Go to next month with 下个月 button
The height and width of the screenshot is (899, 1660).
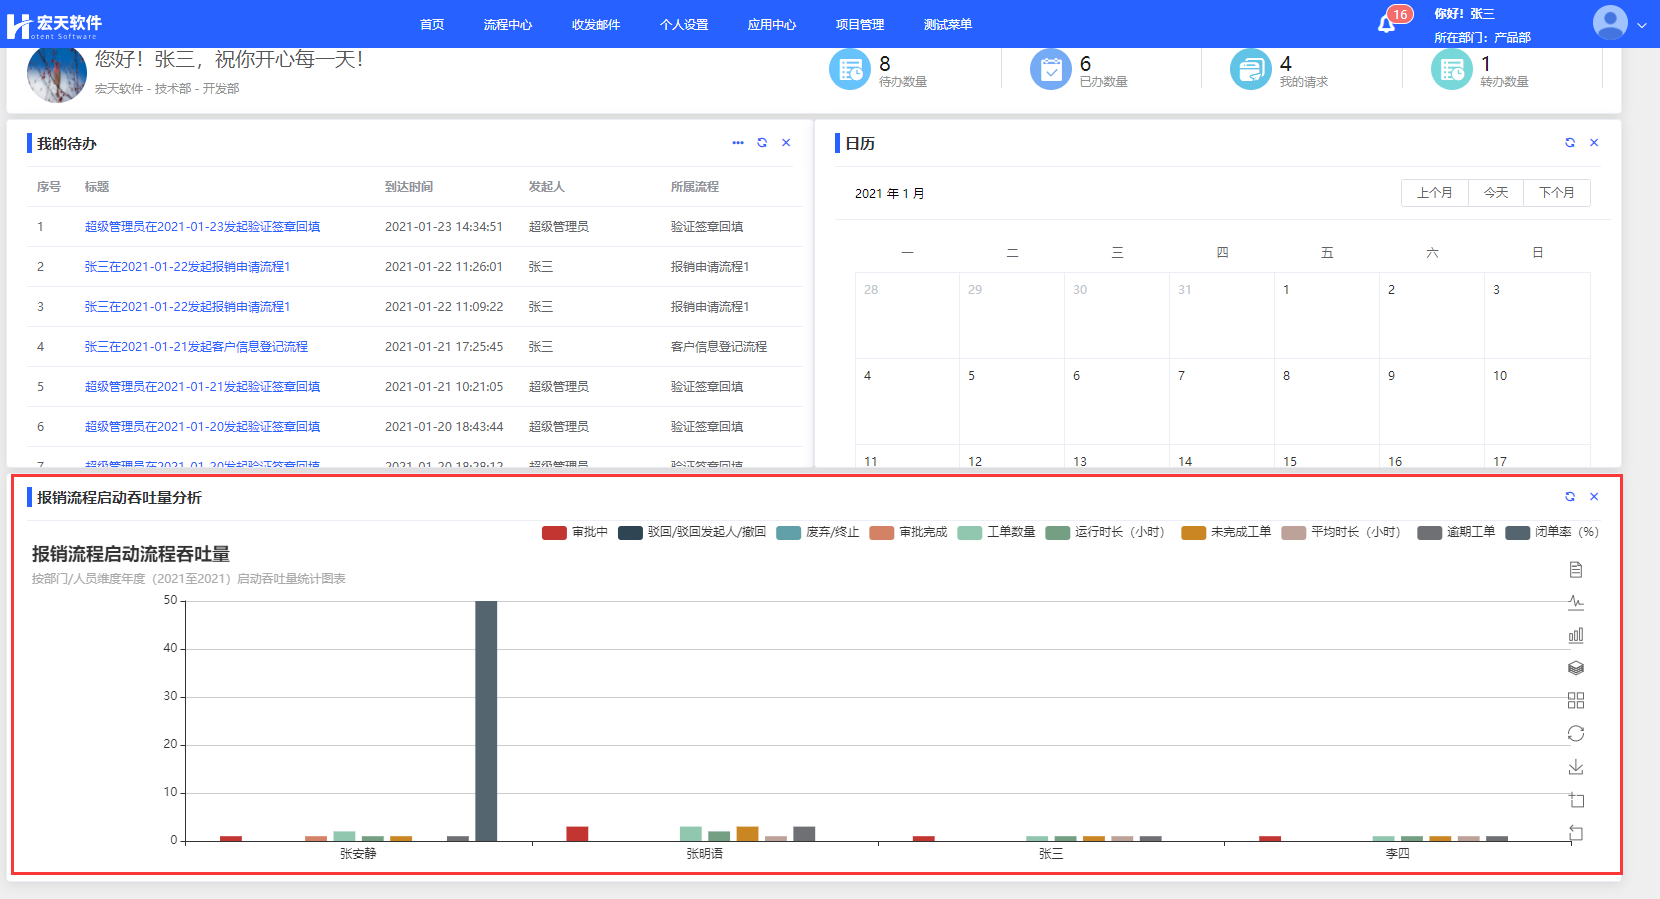tap(1556, 193)
